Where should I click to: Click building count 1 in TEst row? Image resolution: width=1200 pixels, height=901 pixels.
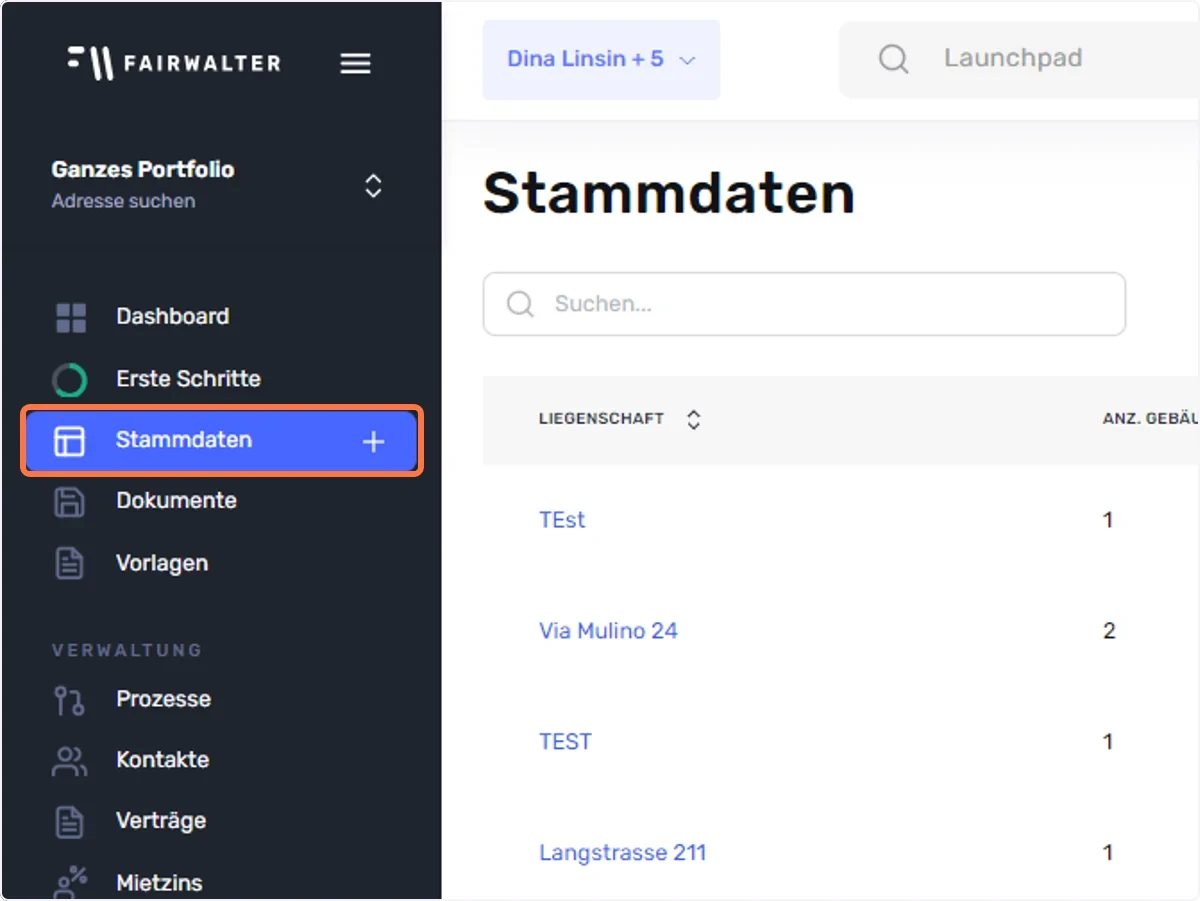(1108, 520)
